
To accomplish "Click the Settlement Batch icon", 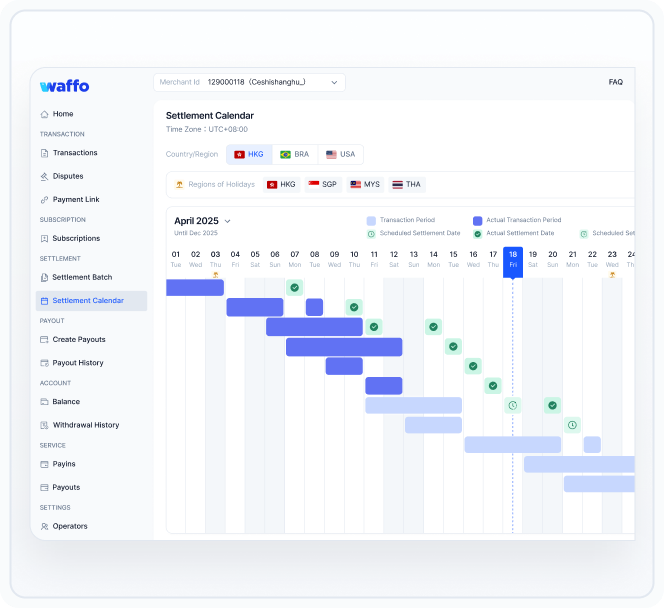I will (x=44, y=277).
